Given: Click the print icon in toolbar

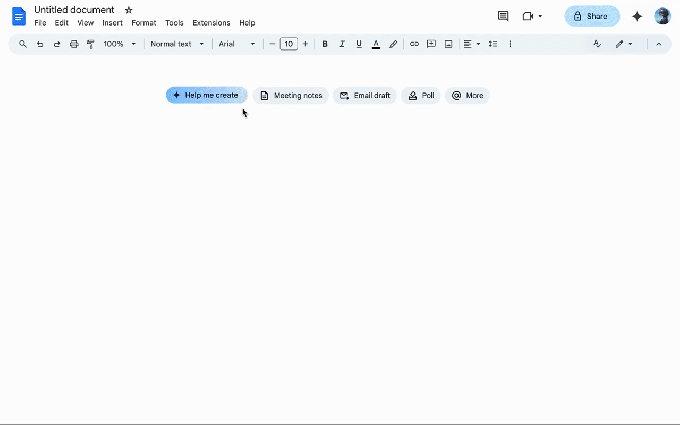Looking at the screenshot, I should [x=74, y=44].
